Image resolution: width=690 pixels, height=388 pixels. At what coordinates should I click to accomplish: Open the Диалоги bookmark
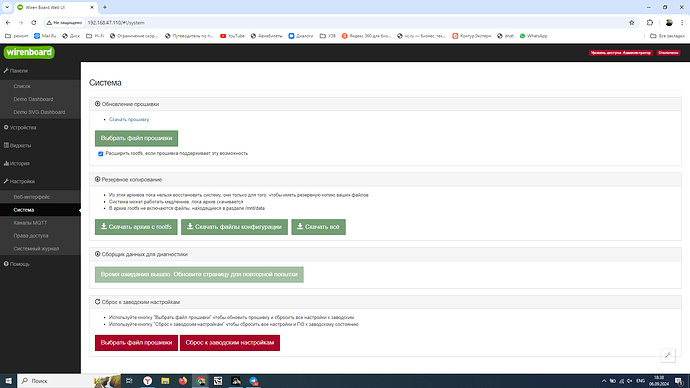pyautogui.click(x=301, y=36)
